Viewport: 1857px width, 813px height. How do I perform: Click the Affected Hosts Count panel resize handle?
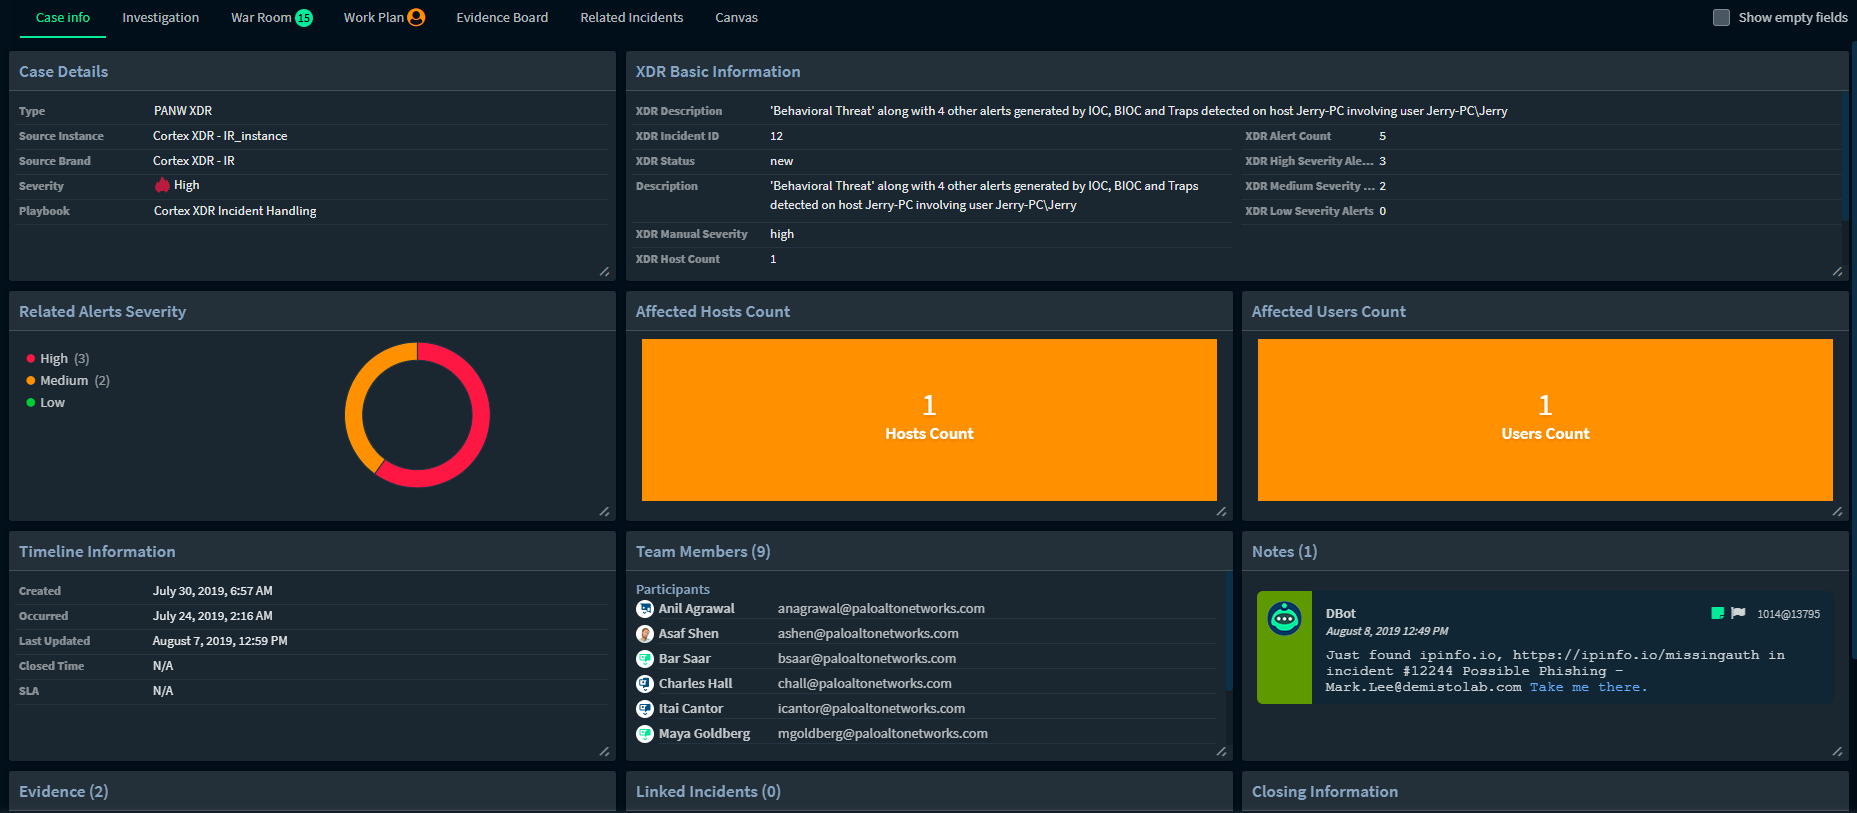pyautogui.click(x=1221, y=511)
